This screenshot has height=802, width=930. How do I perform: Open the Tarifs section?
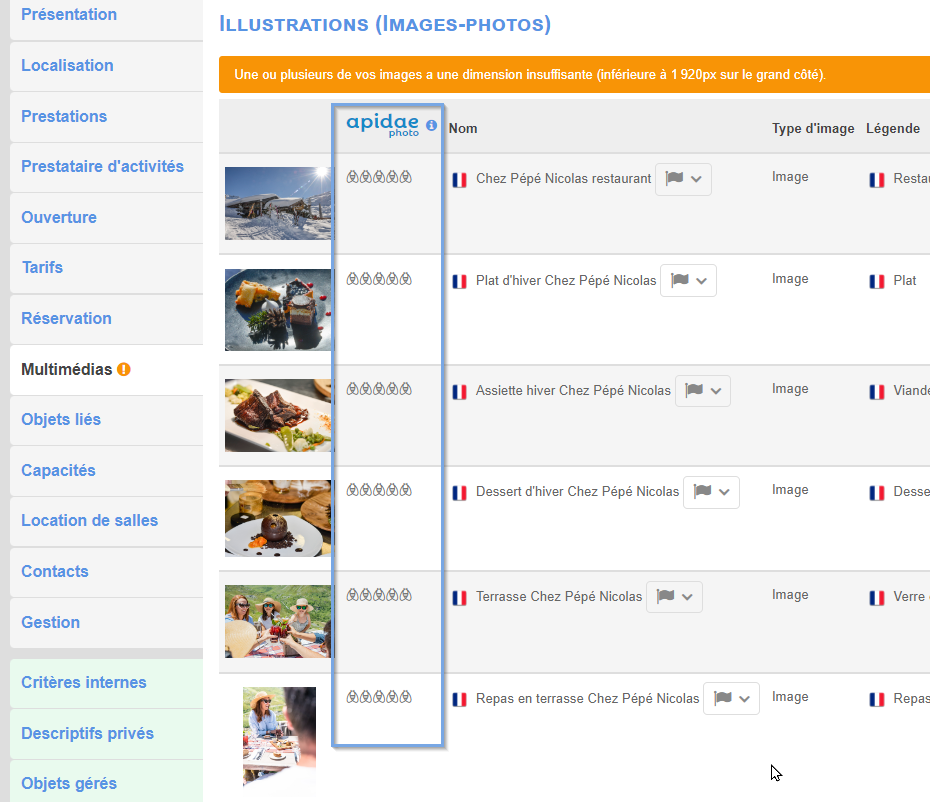coord(107,268)
